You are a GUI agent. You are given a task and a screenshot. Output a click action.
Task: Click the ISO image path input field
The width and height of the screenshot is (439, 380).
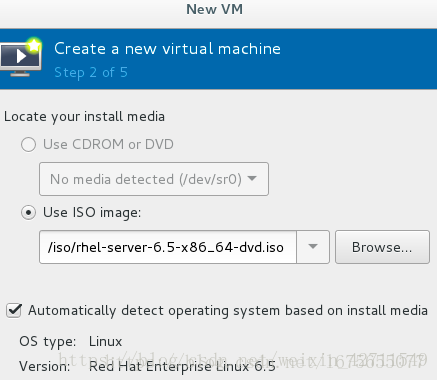[168, 247]
